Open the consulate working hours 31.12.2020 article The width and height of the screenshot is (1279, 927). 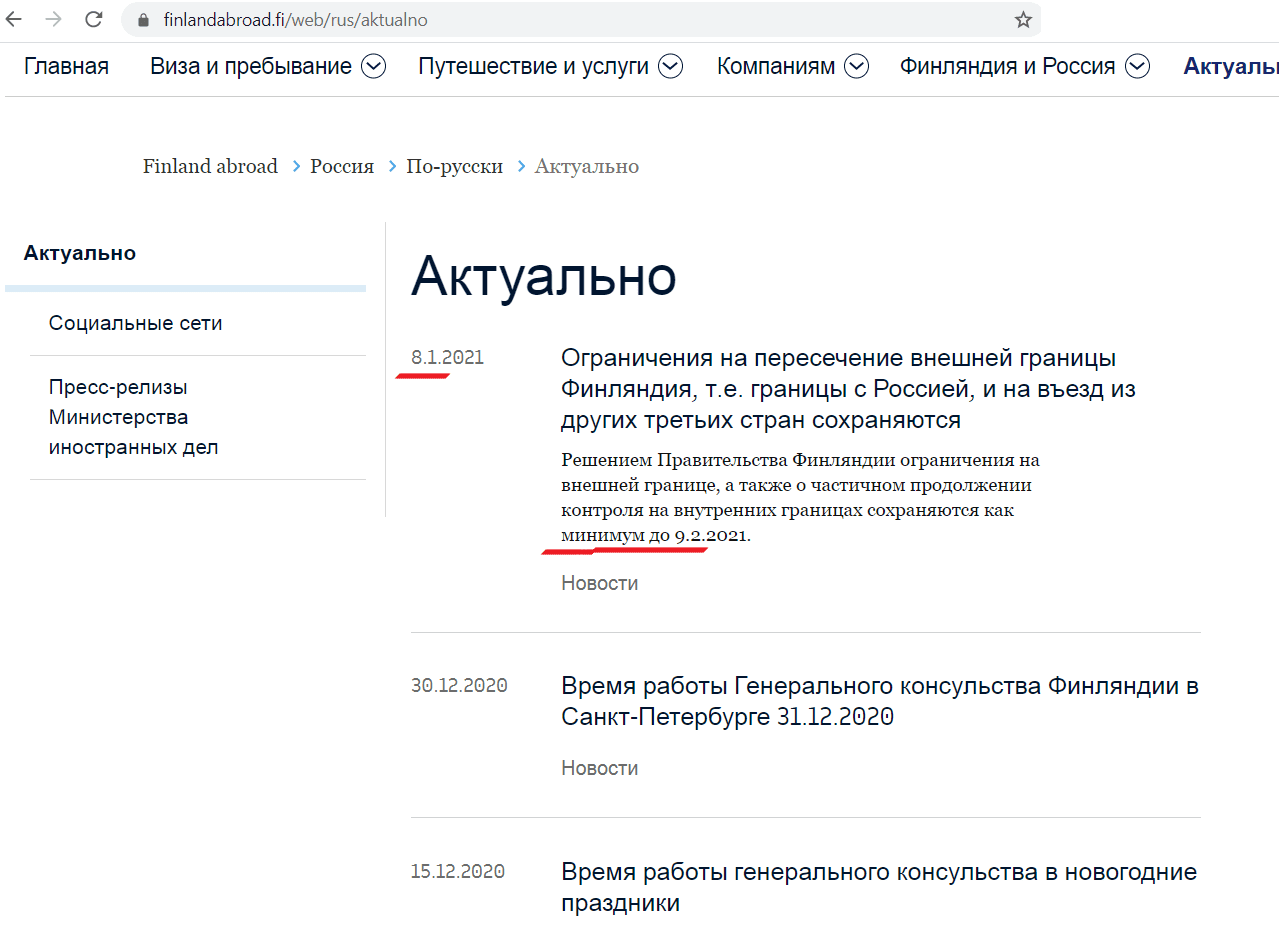point(878,700)
